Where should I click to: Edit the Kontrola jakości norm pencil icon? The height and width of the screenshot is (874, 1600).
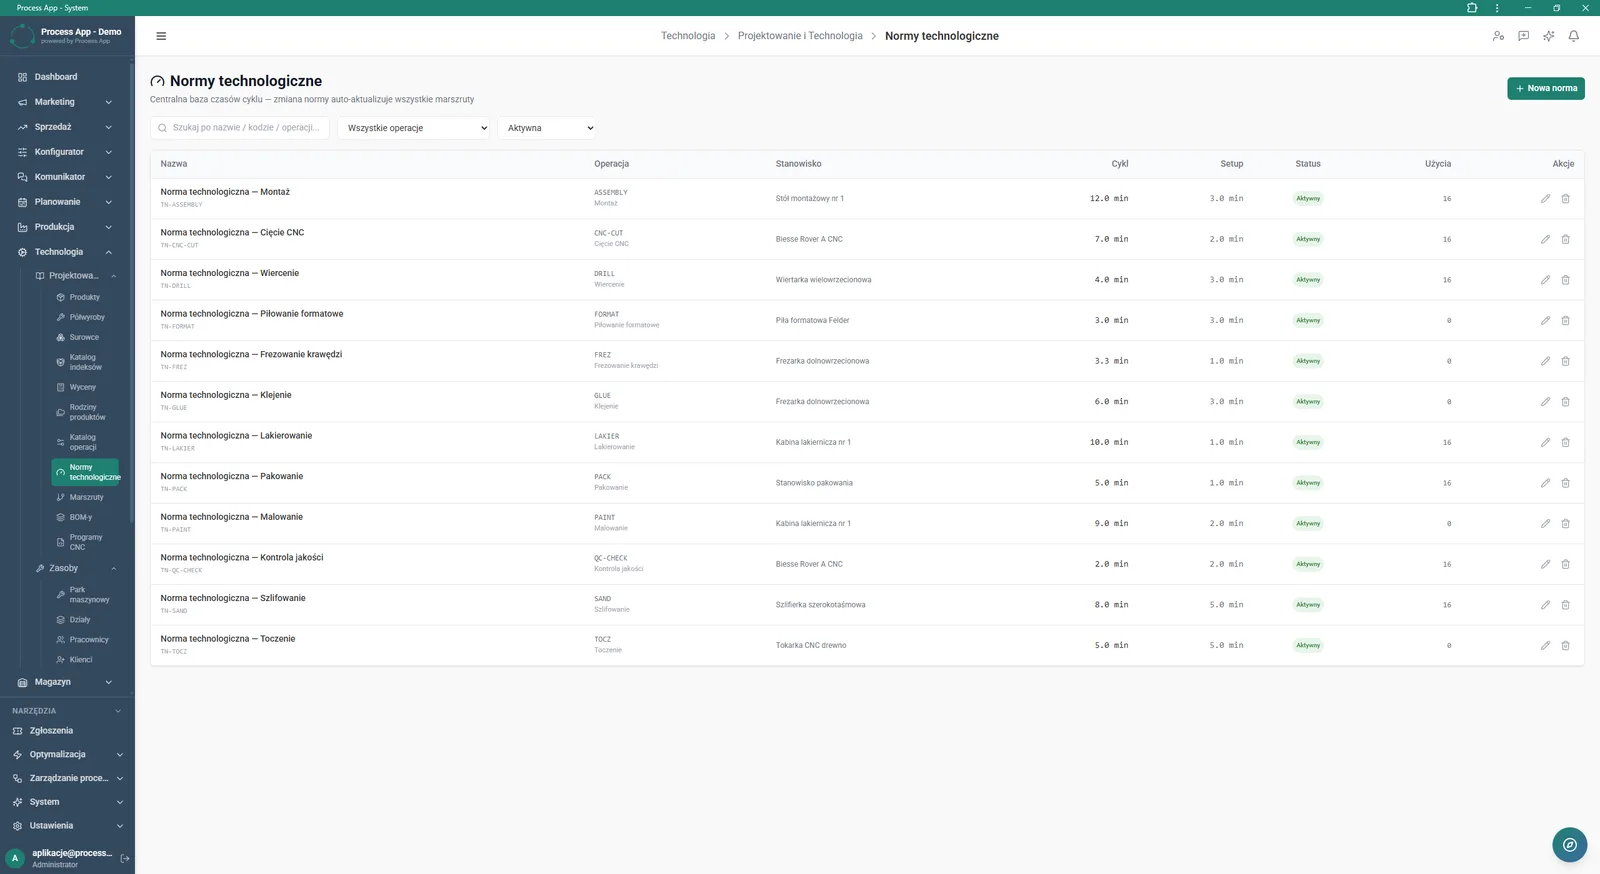coord(1545,564)
